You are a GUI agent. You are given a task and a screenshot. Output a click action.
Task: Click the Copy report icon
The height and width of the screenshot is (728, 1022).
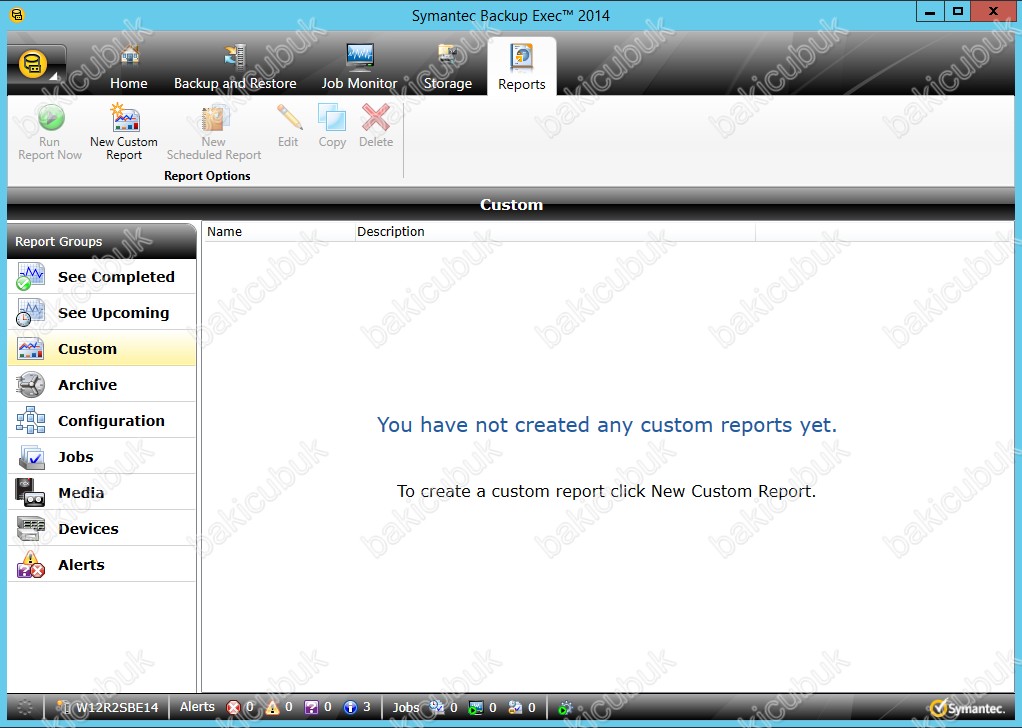[332, 117]
